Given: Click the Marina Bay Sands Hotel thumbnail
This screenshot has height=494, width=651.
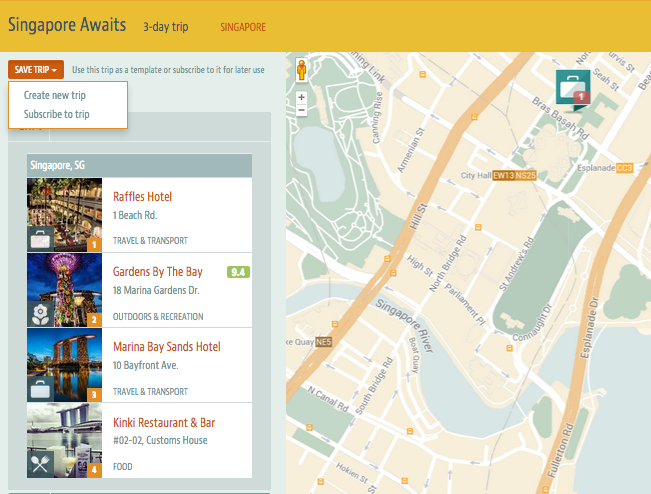Looking at the screenshot, I should (x=64, y=365).
